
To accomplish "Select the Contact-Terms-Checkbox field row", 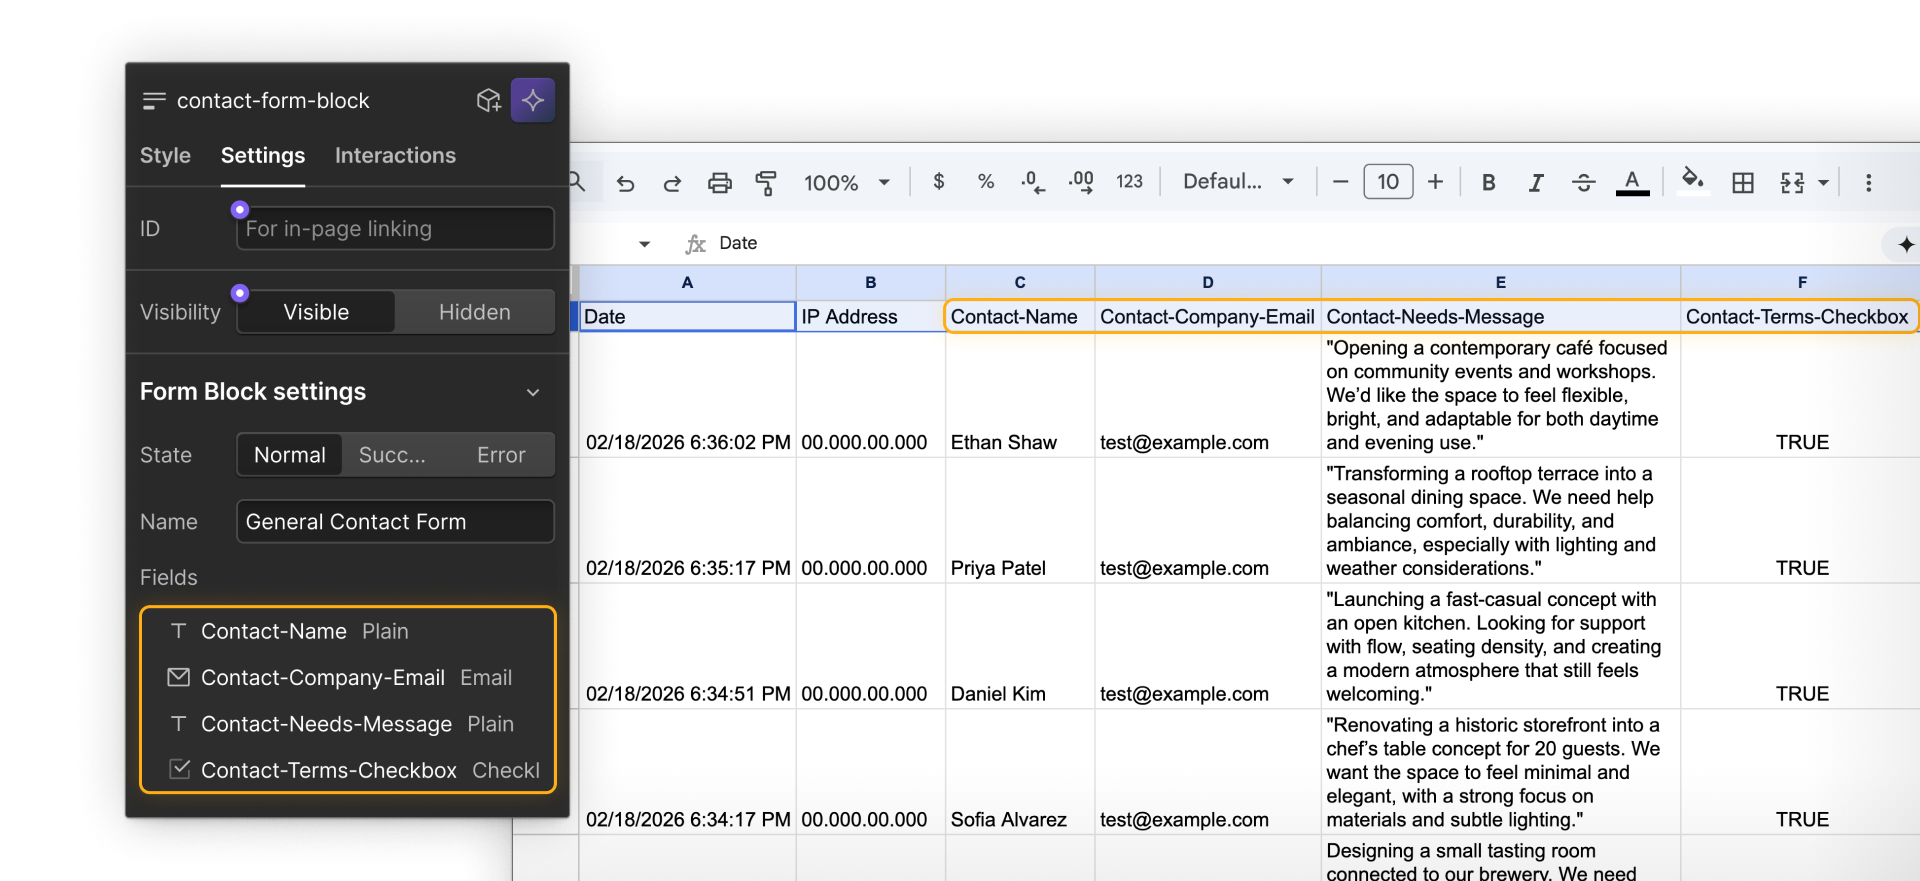I will [348, 770].
